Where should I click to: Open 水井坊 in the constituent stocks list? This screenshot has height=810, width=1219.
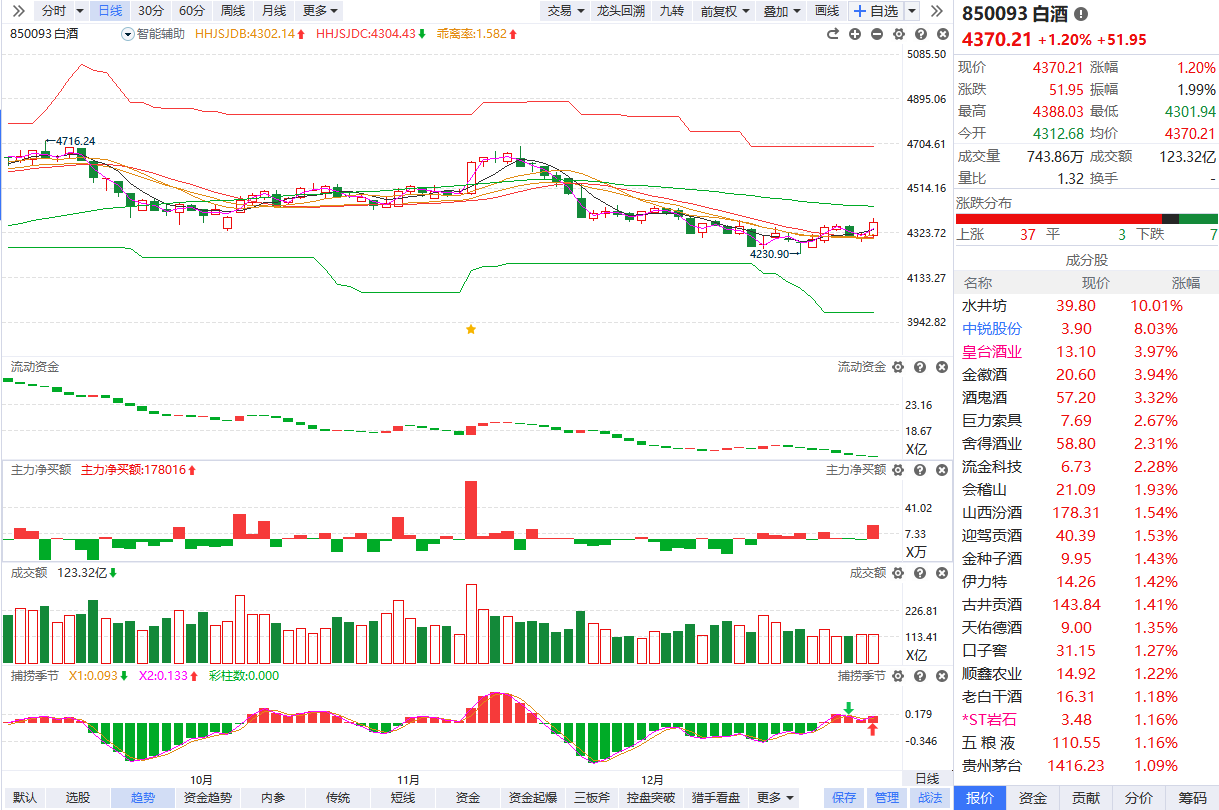[x=984, y=306]
